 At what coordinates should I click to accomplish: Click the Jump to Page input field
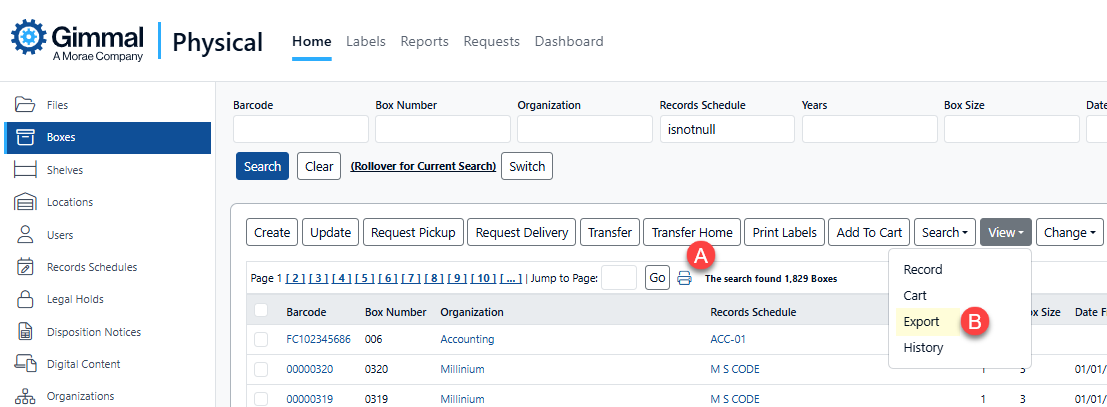click(x=619, y=278)
